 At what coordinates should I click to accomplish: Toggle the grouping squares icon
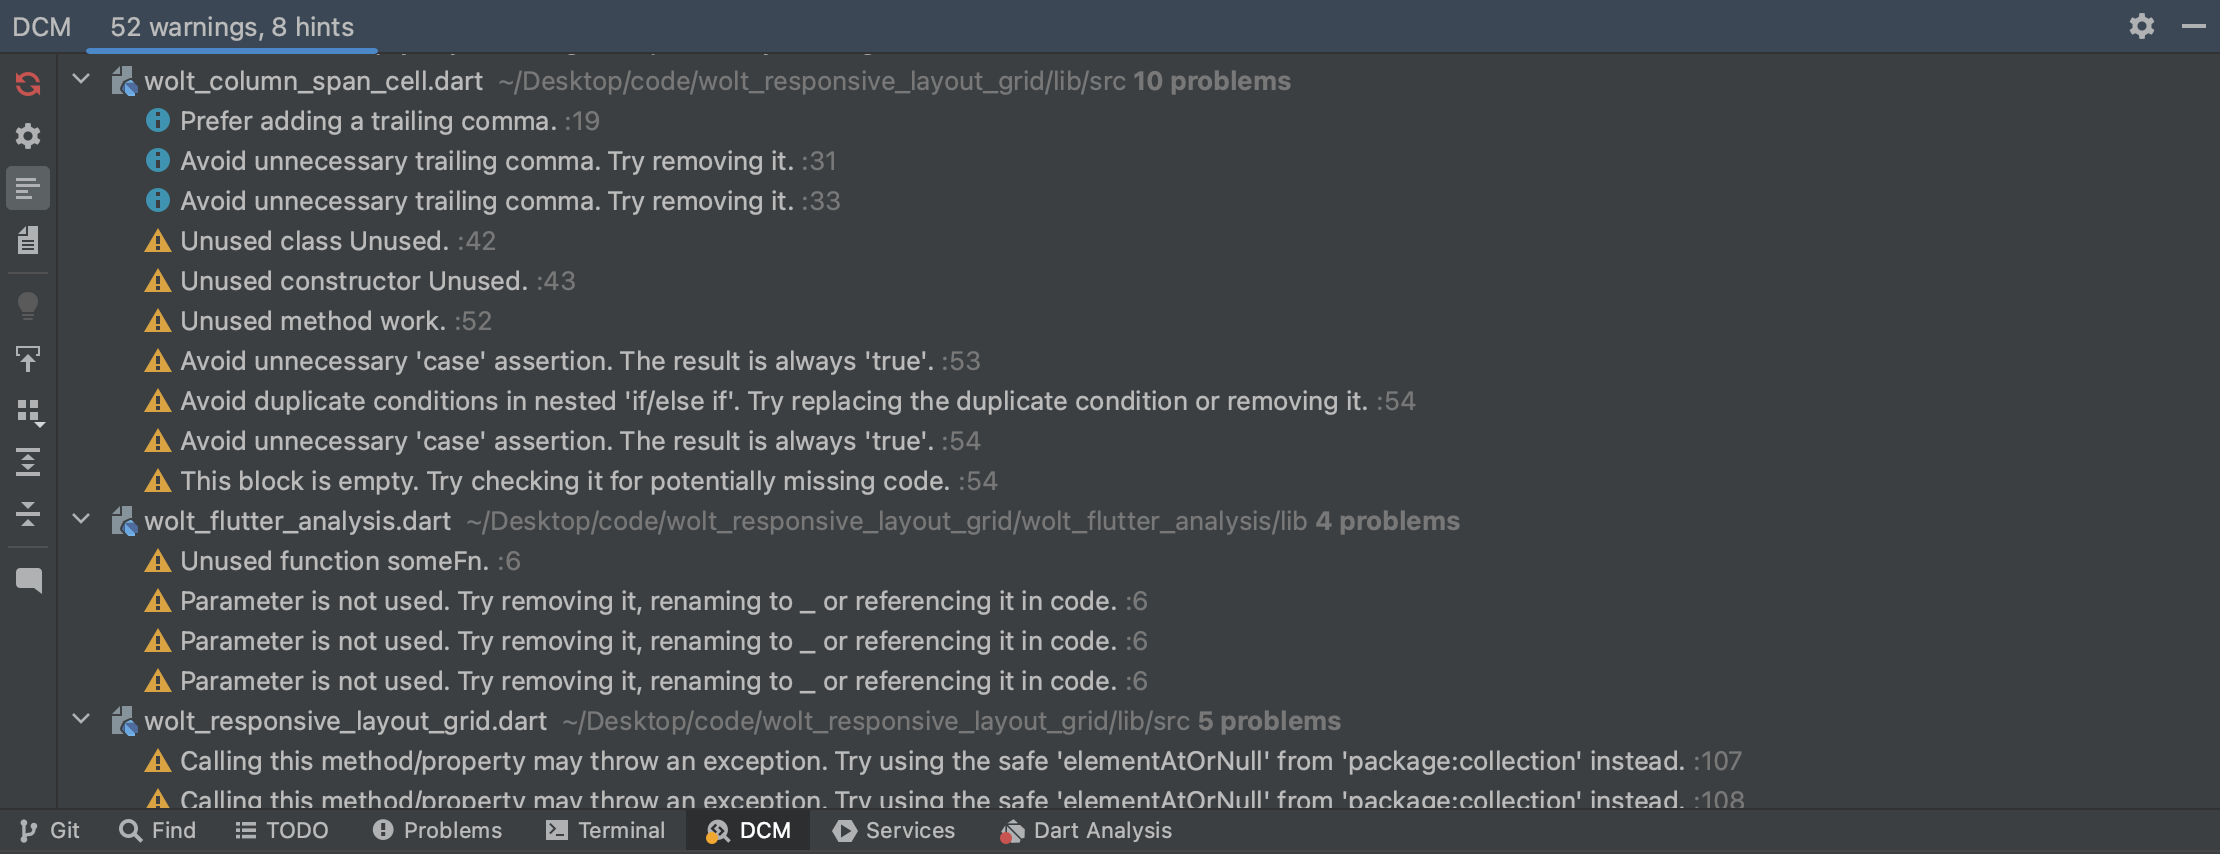(x=28, y=412)
